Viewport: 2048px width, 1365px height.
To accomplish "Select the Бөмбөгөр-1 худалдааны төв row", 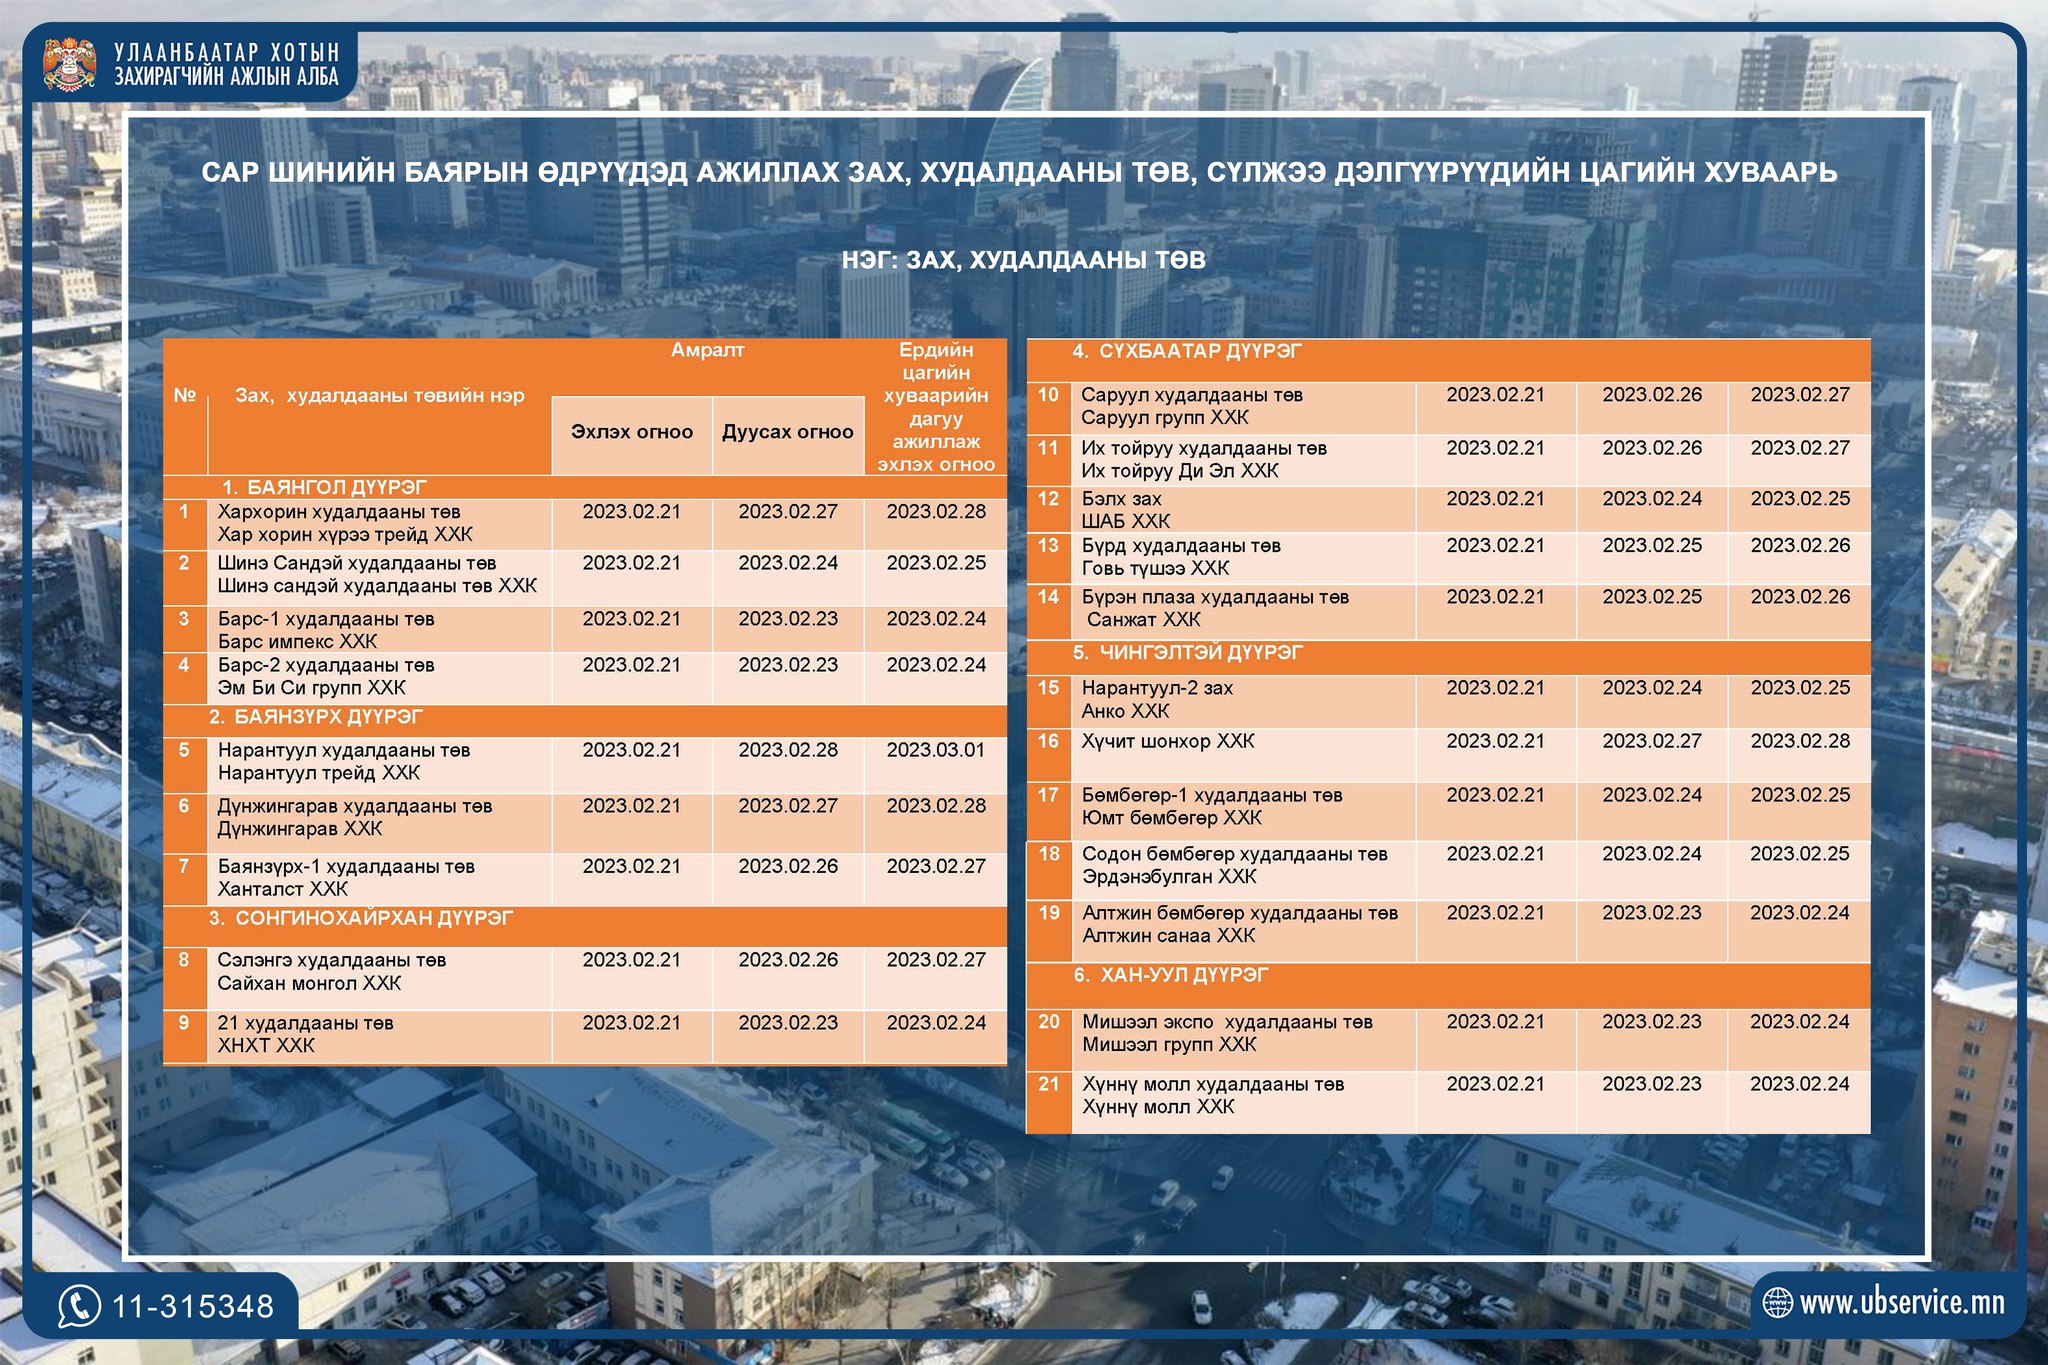I will 1211,806.
